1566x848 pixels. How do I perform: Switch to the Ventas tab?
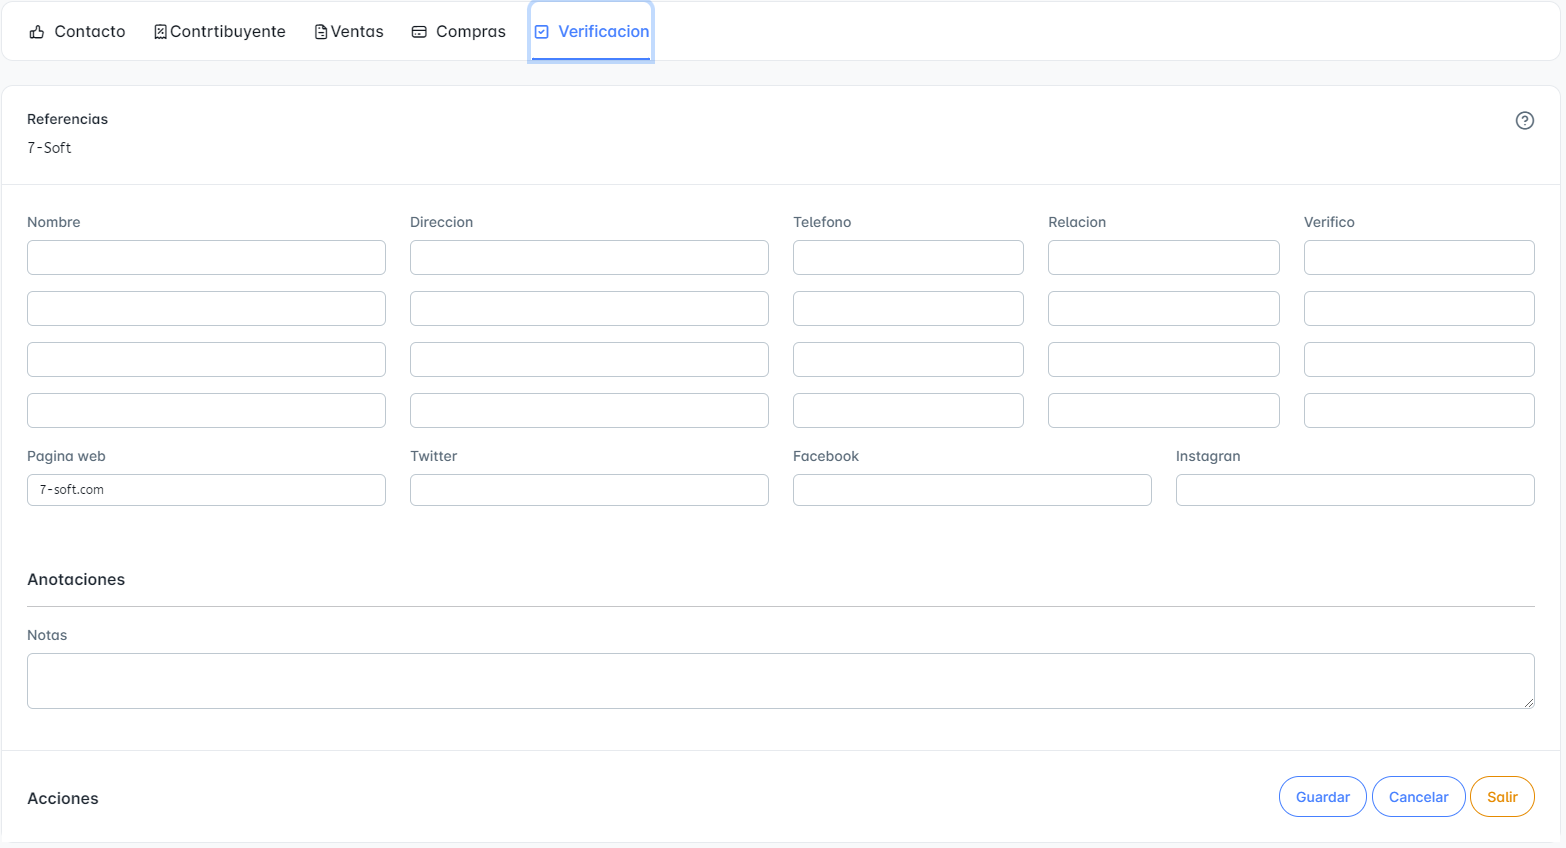(357, 32)
